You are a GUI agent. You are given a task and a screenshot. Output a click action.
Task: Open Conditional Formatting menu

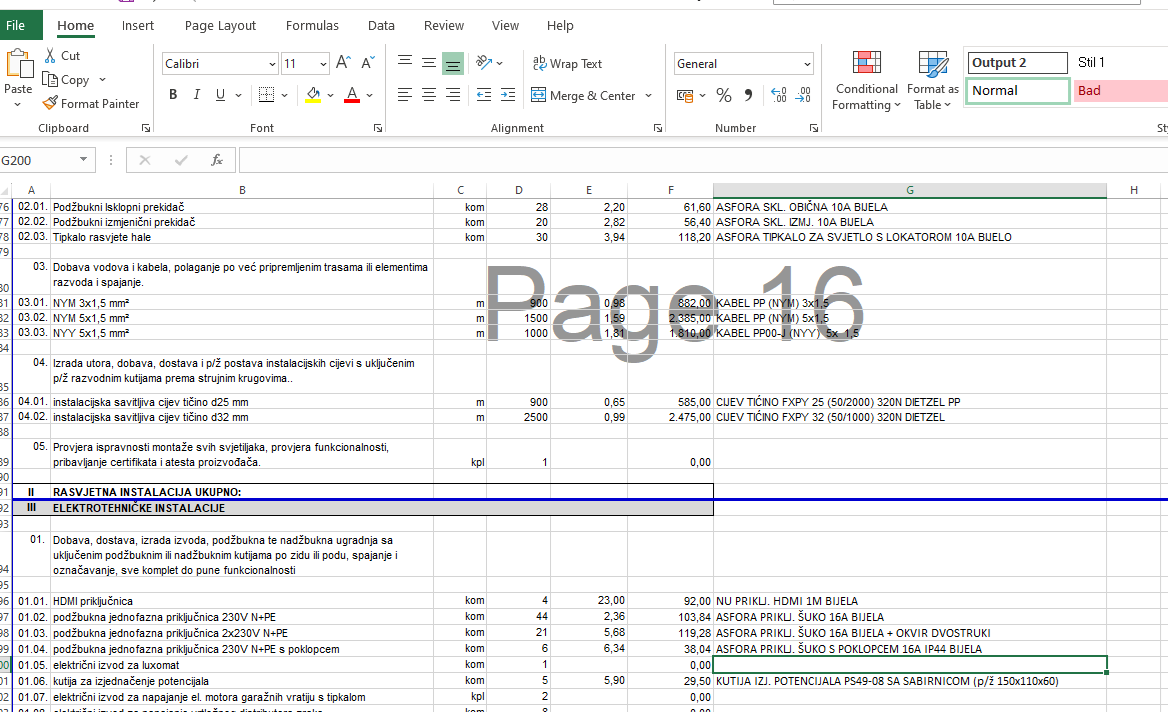pos(866,81)
